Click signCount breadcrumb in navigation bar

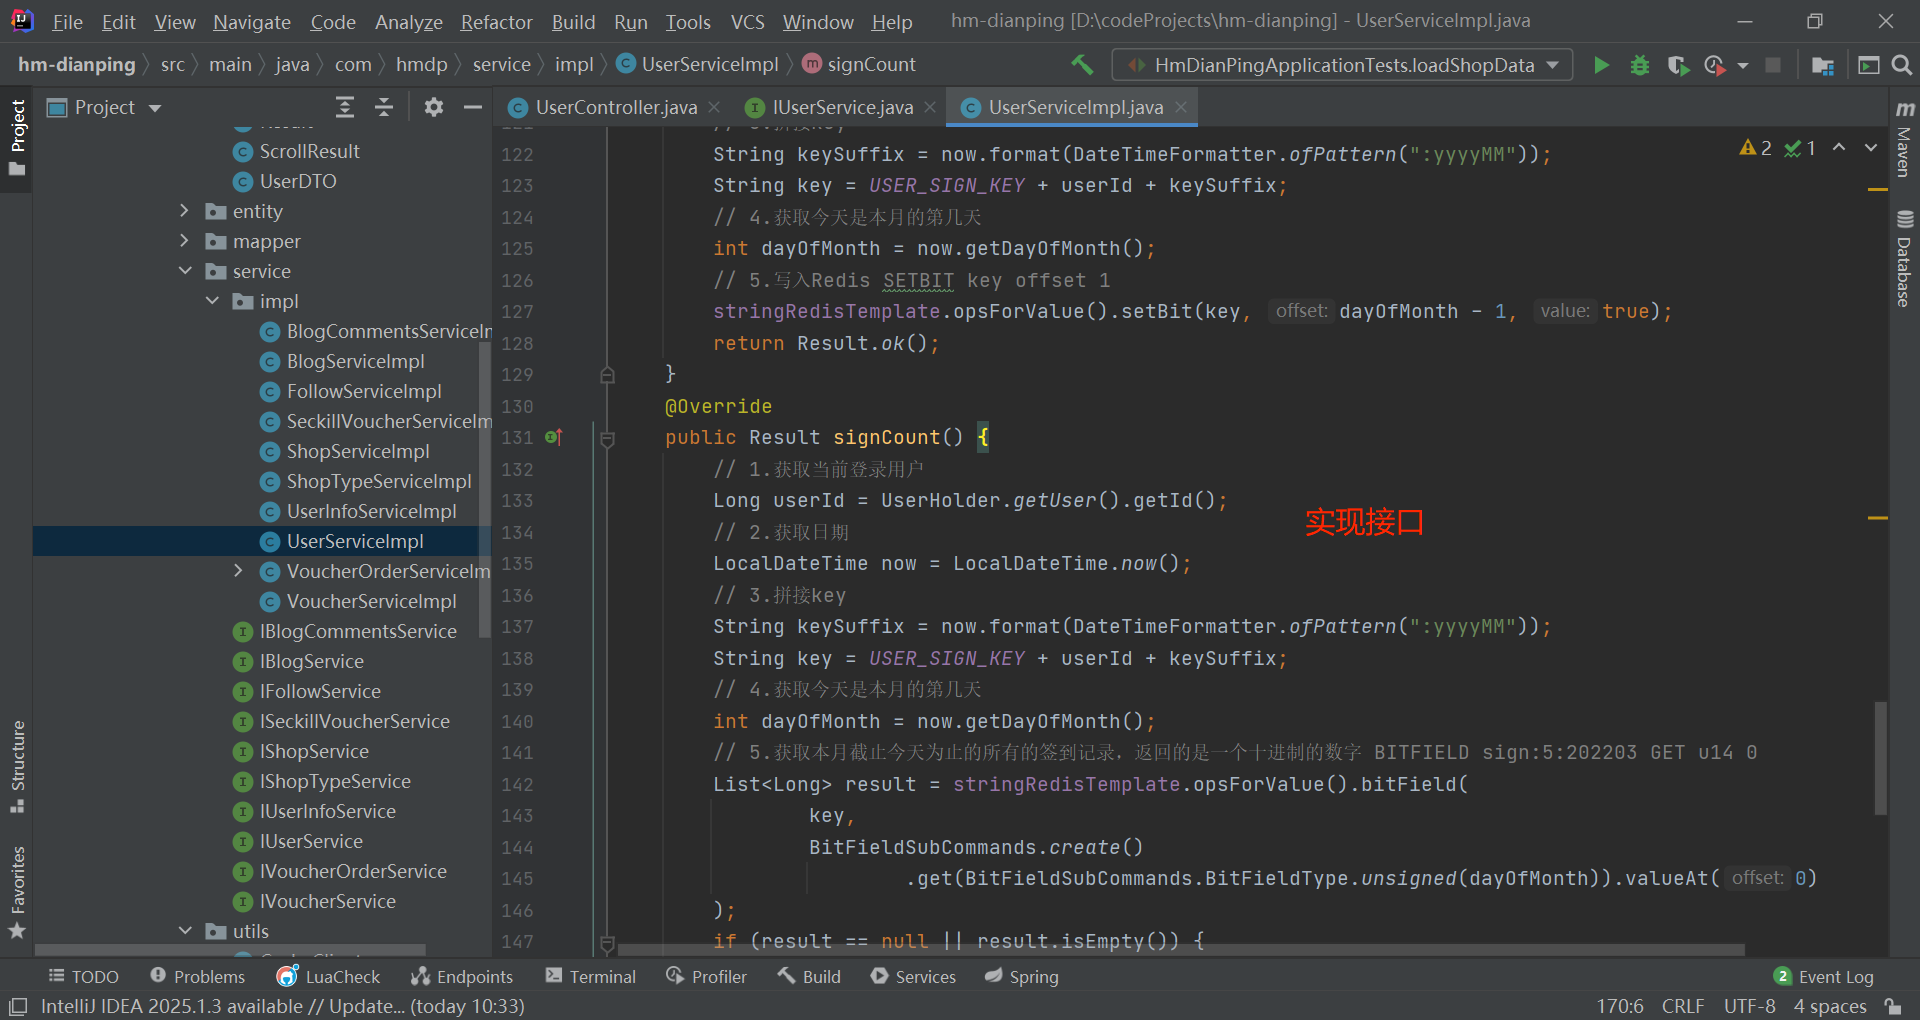[x=860, y=64]
